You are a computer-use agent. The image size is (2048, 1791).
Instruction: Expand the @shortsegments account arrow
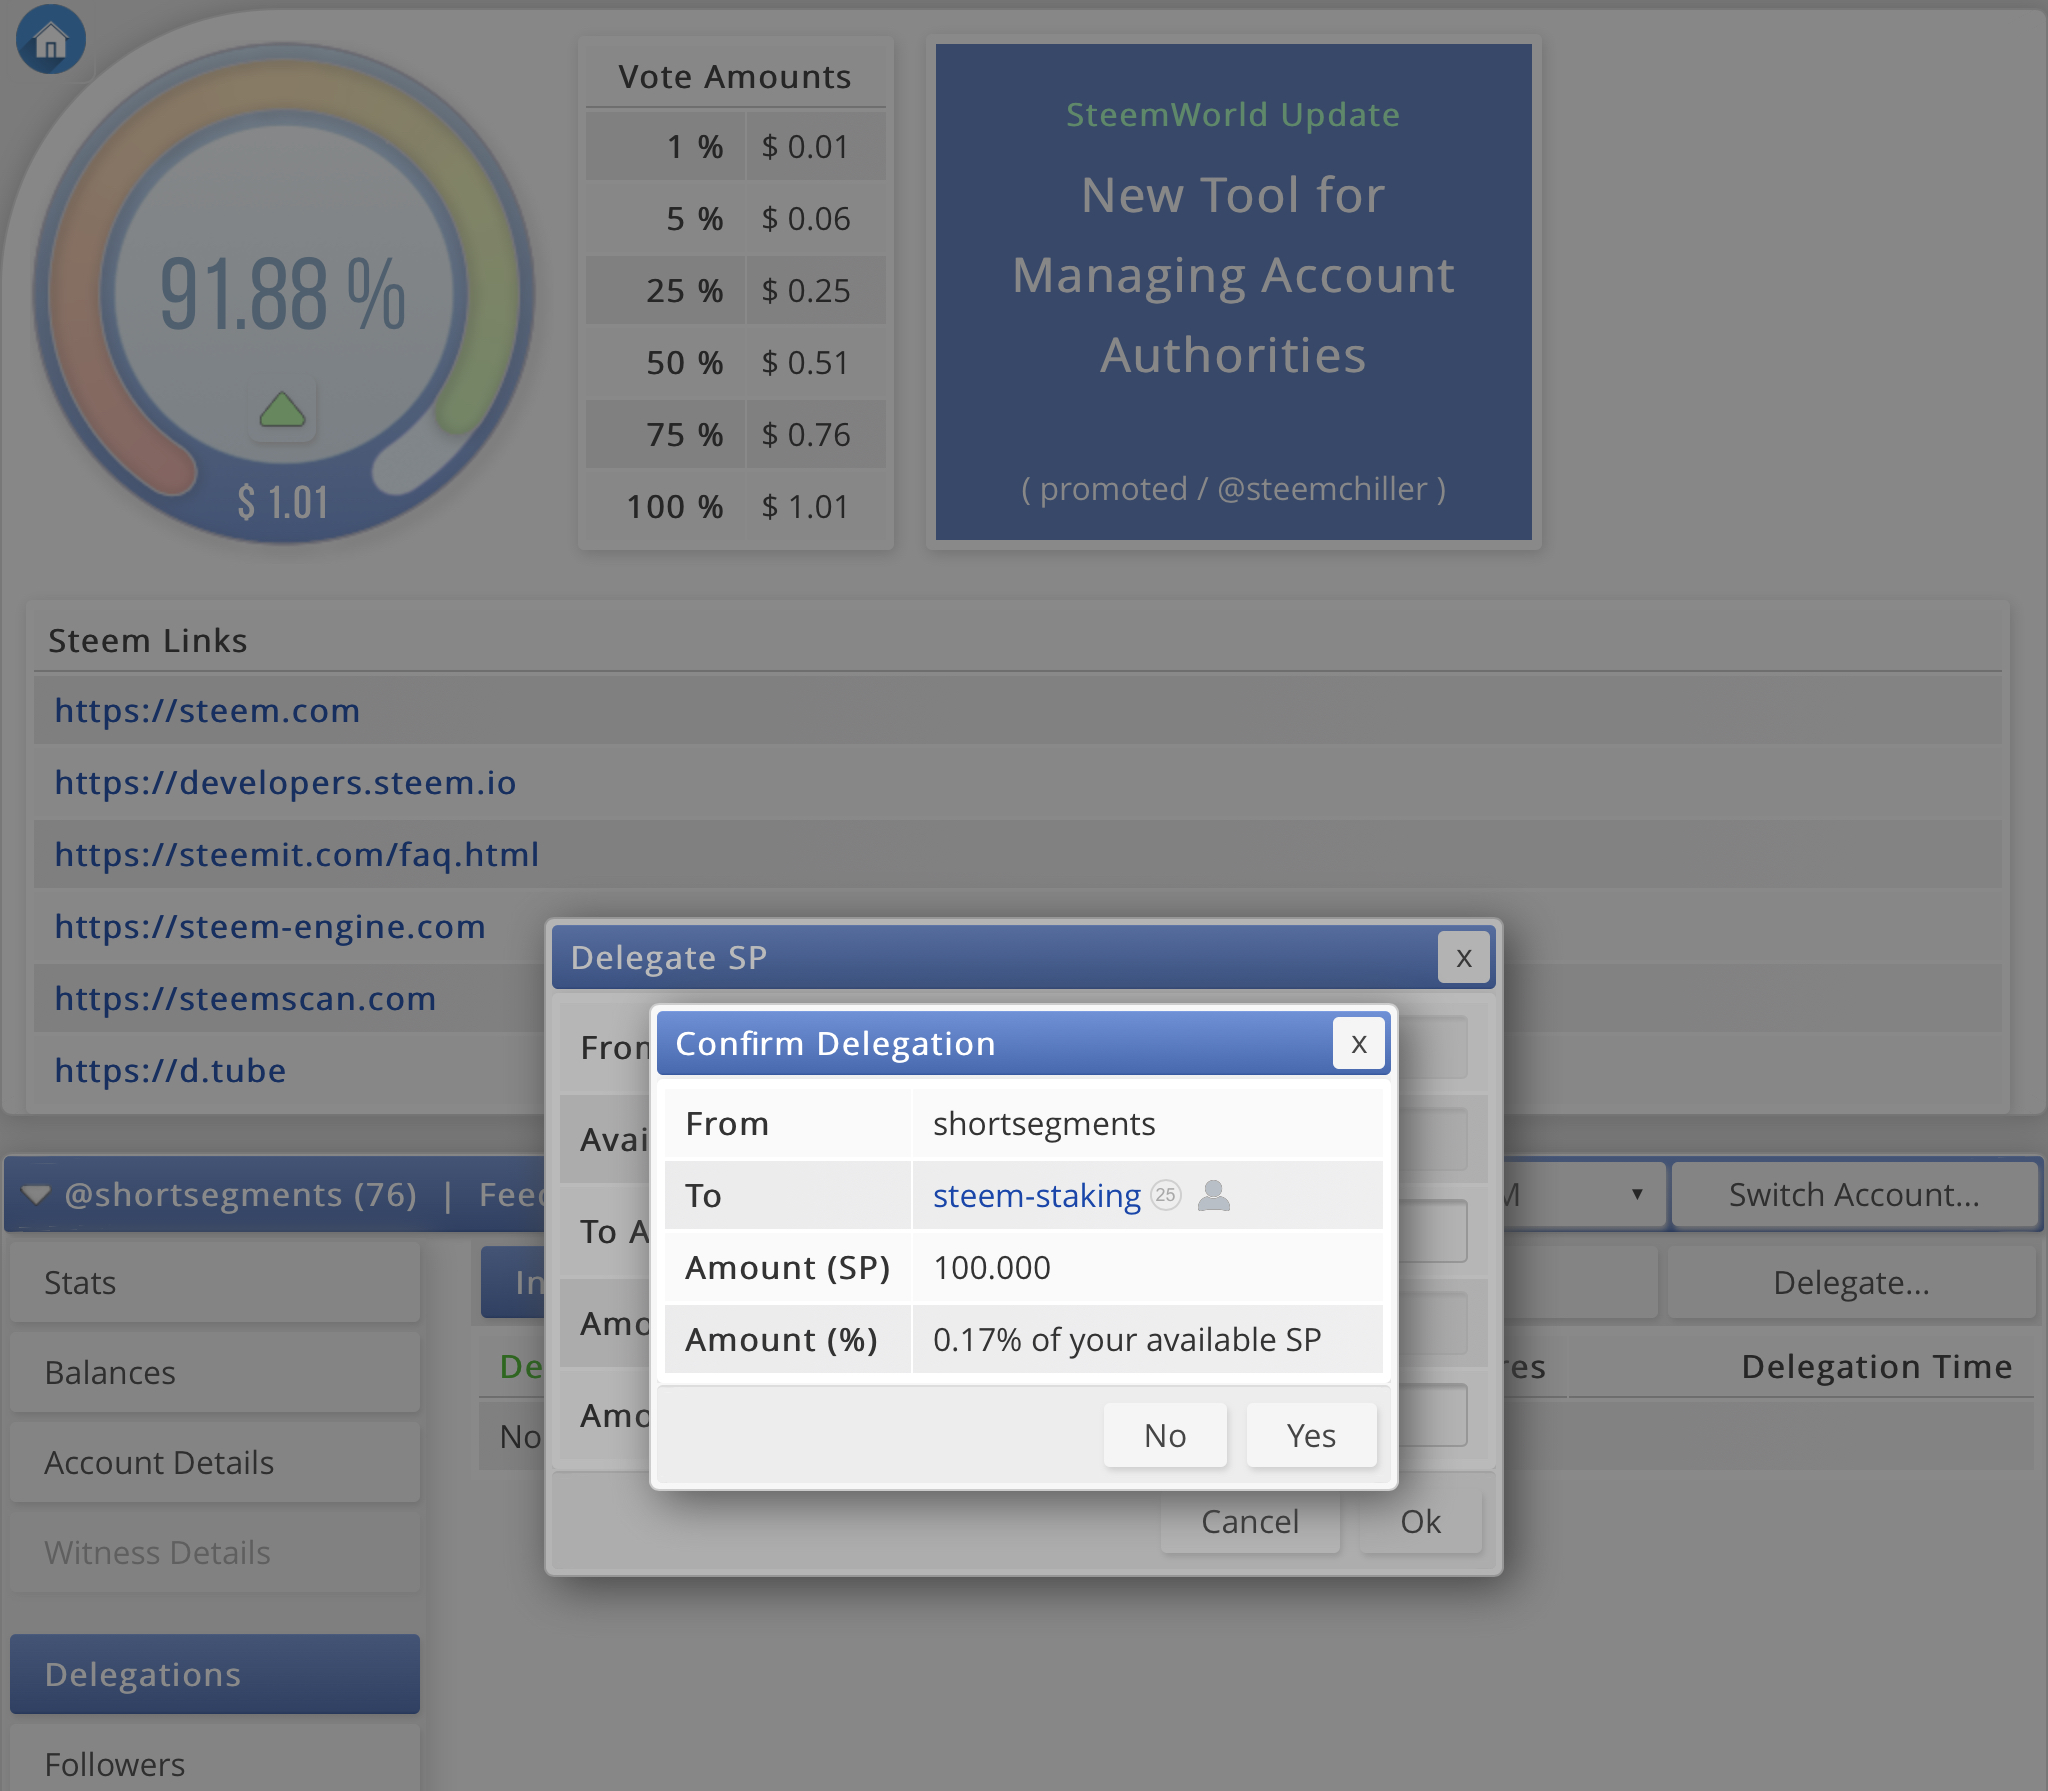tap(36, 1195)
